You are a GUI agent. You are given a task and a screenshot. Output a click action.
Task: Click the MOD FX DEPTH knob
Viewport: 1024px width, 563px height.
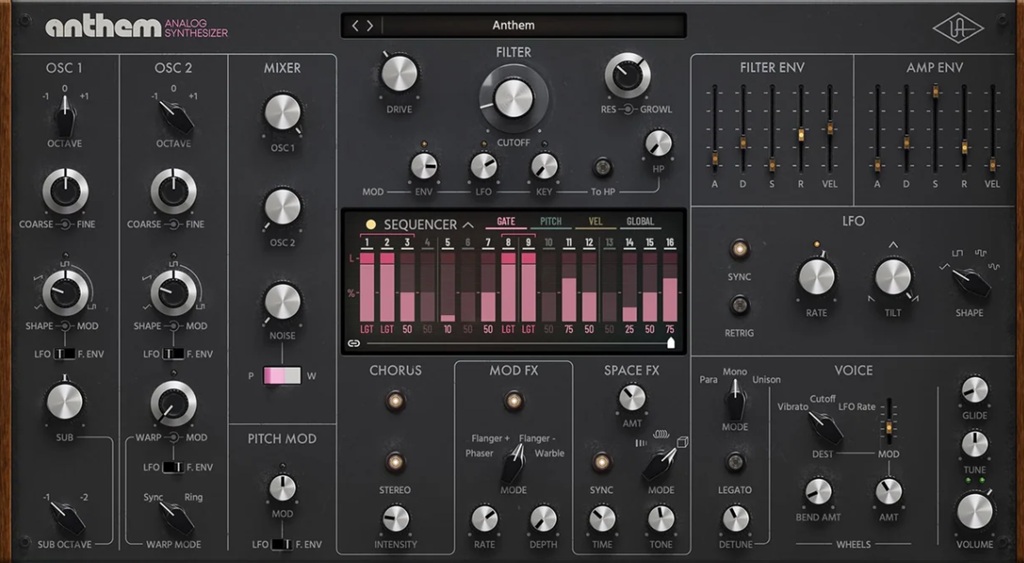543,519
